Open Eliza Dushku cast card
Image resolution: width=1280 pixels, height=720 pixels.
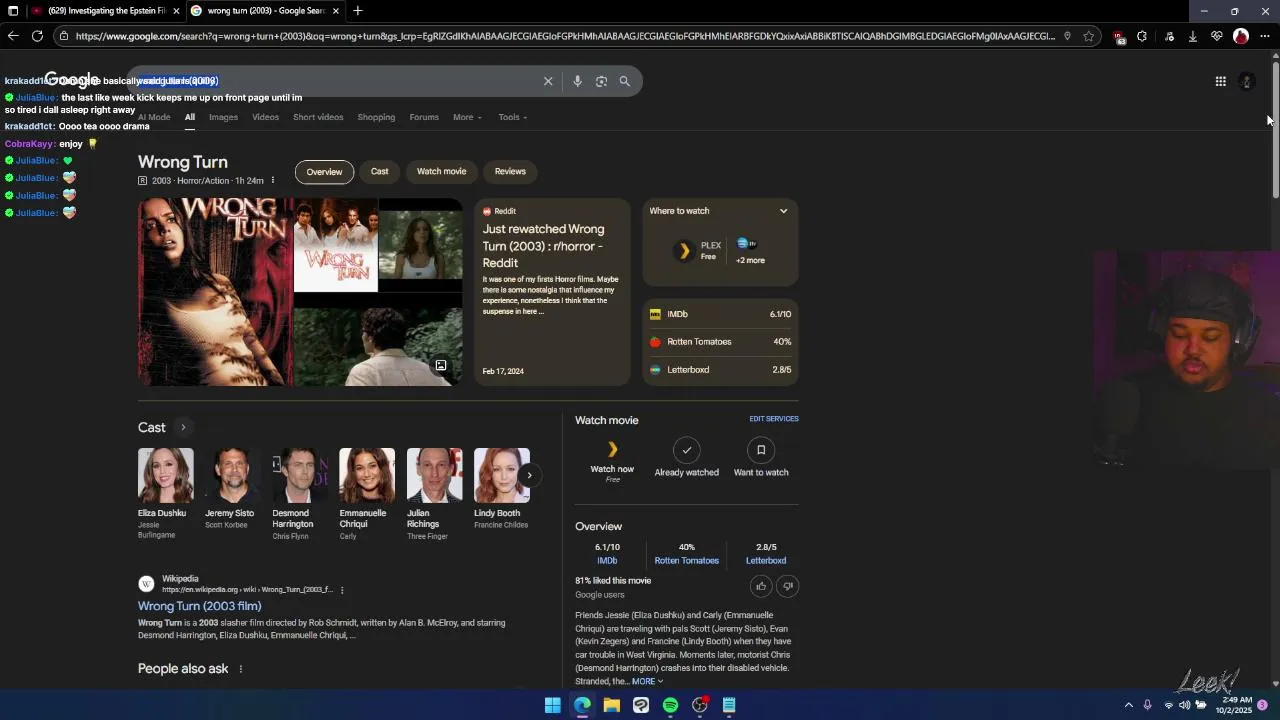[x=165, y=494]
